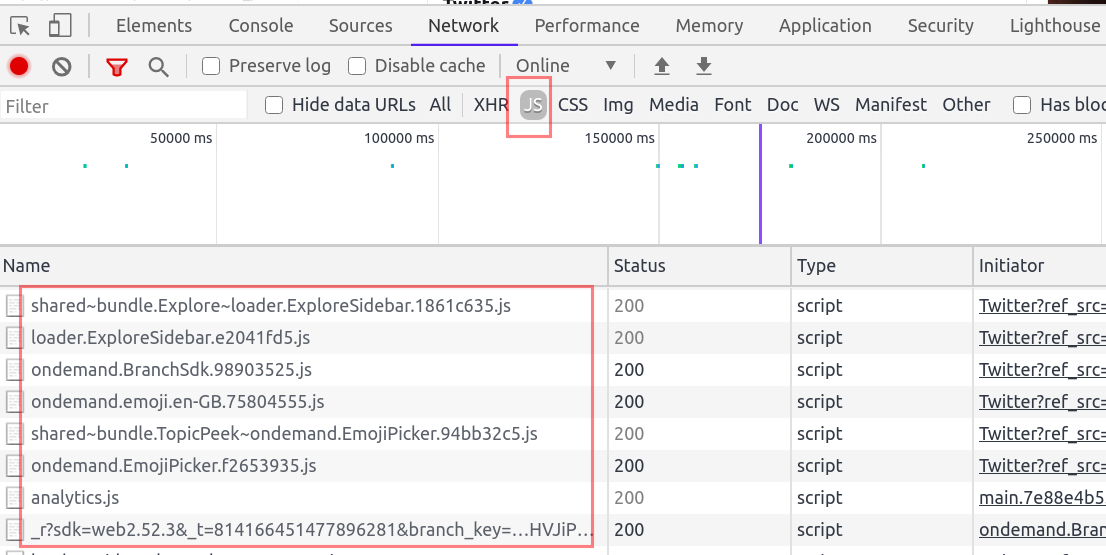Viewport: 1106px width, 555px height.
Task: Filter requests by XHR
Action: tap(490, 105)
